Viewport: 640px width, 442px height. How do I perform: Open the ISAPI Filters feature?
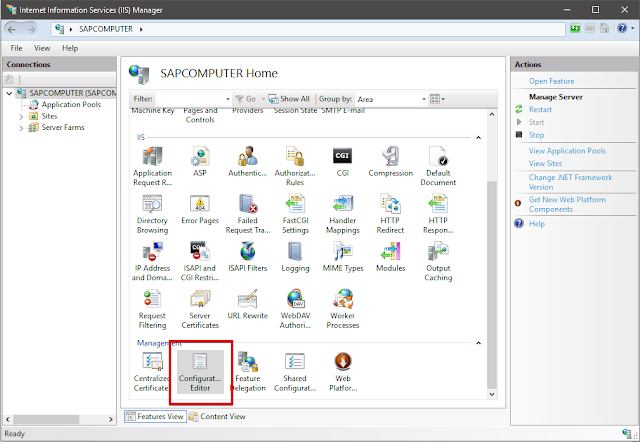(x=247, y=257)
